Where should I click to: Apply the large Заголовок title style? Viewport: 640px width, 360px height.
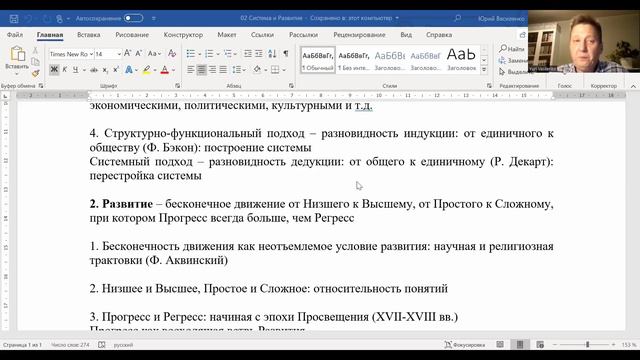pyautogui.click(x=461, y=60)
